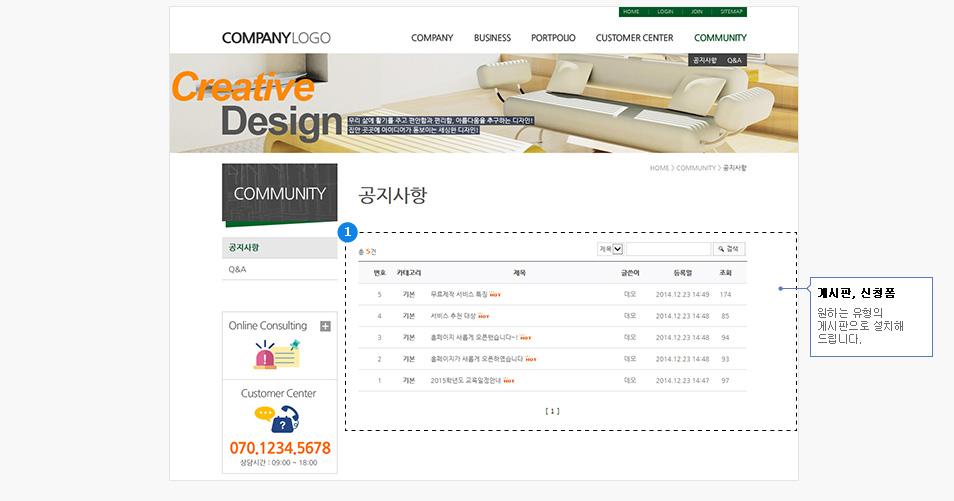The width and height of the screenshot is (954, 501).
Task: Select 공지사항 in the left sidebar
Action: pos(244,247)
